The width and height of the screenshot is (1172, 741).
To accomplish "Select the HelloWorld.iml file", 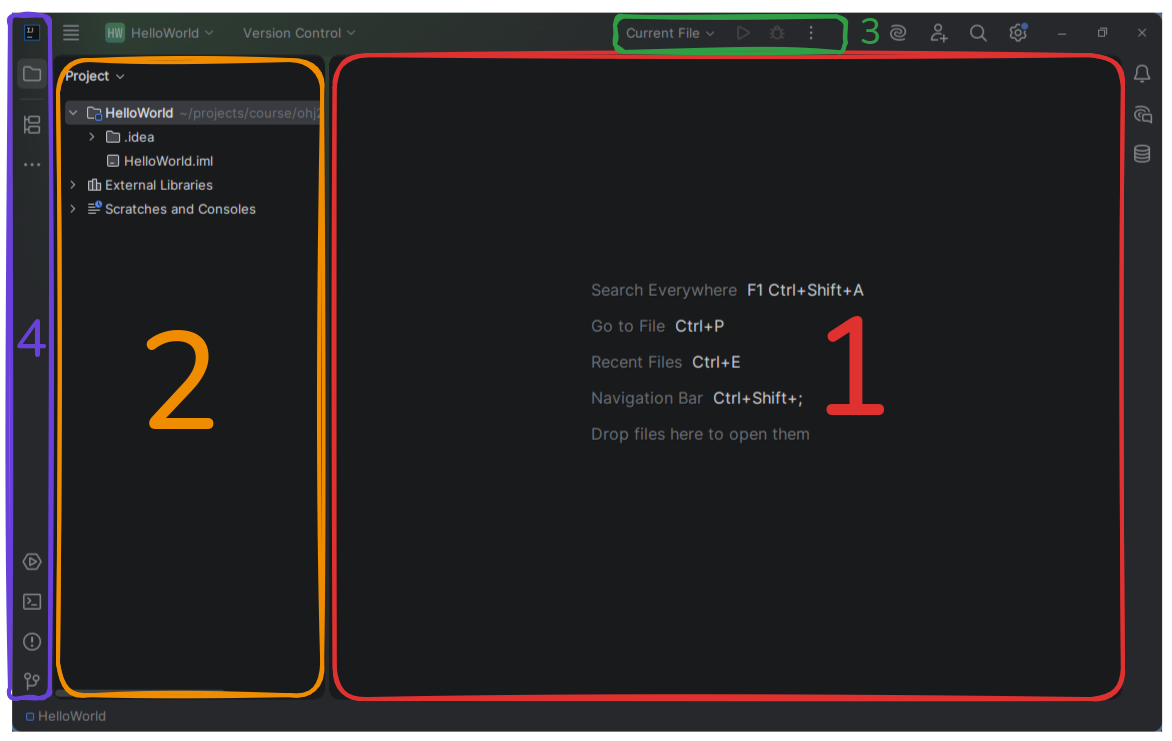I will point(168,161).
